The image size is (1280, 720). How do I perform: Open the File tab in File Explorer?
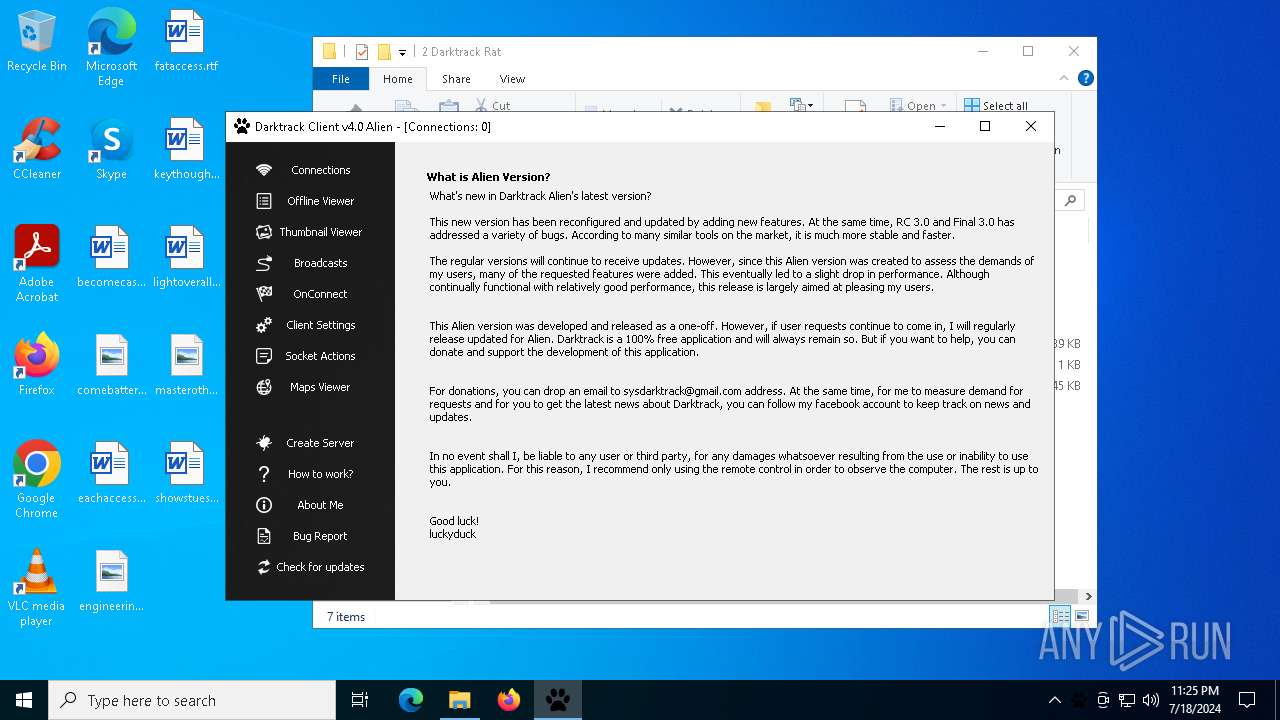coord(341,79)
